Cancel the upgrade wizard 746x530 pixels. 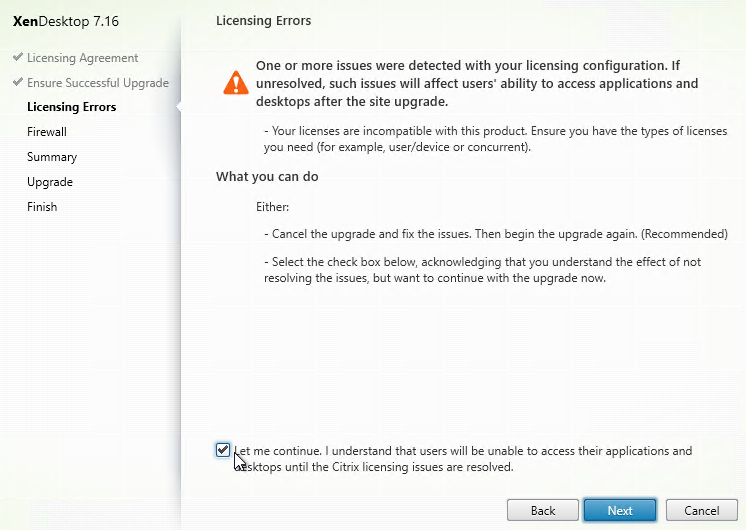point(701,510)
